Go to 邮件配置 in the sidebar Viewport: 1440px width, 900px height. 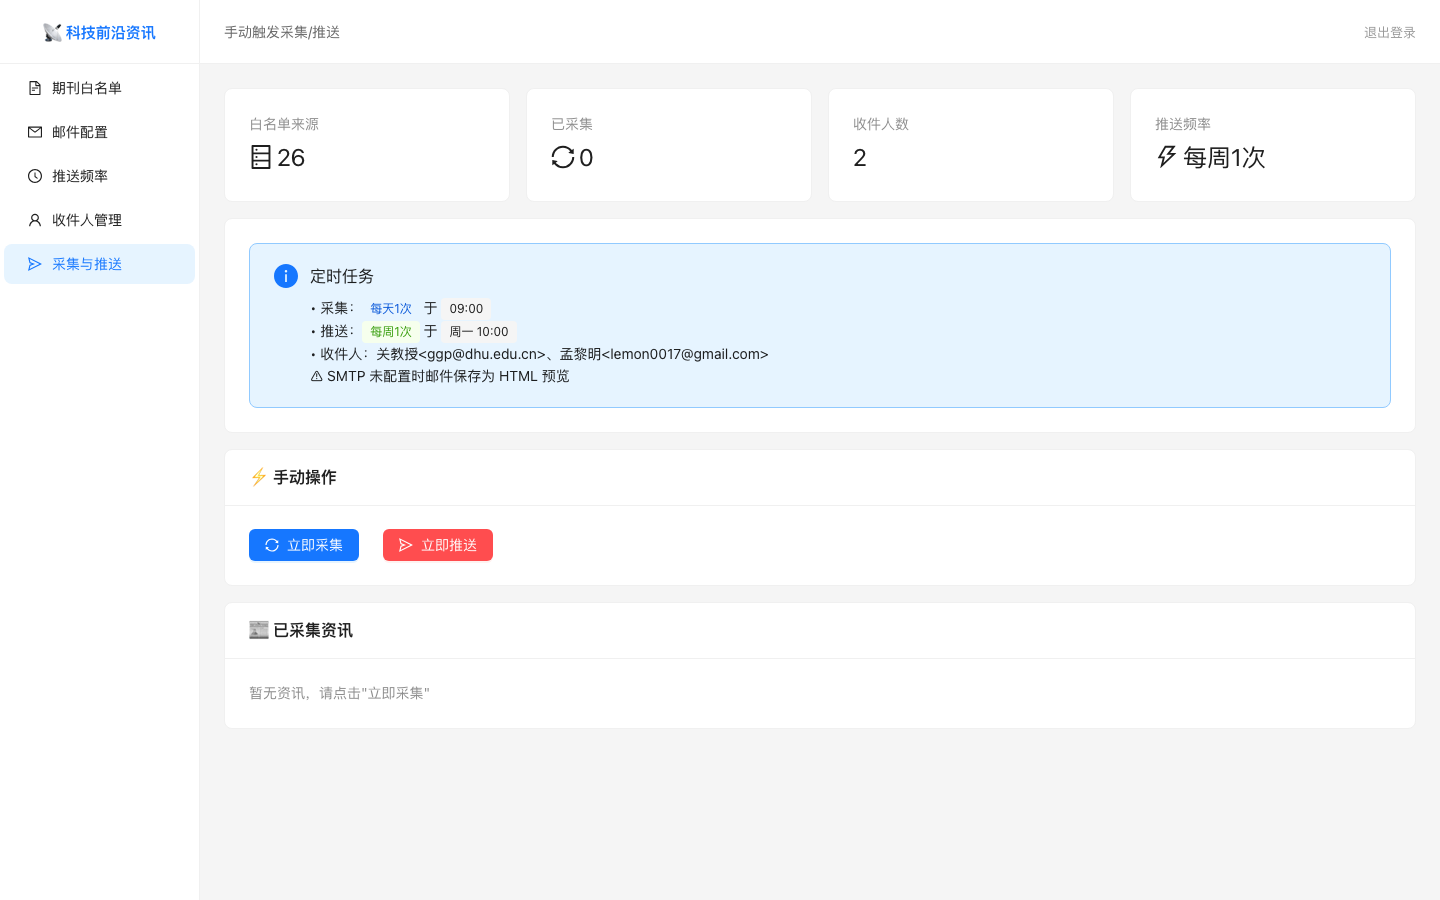tap(100, 132)
